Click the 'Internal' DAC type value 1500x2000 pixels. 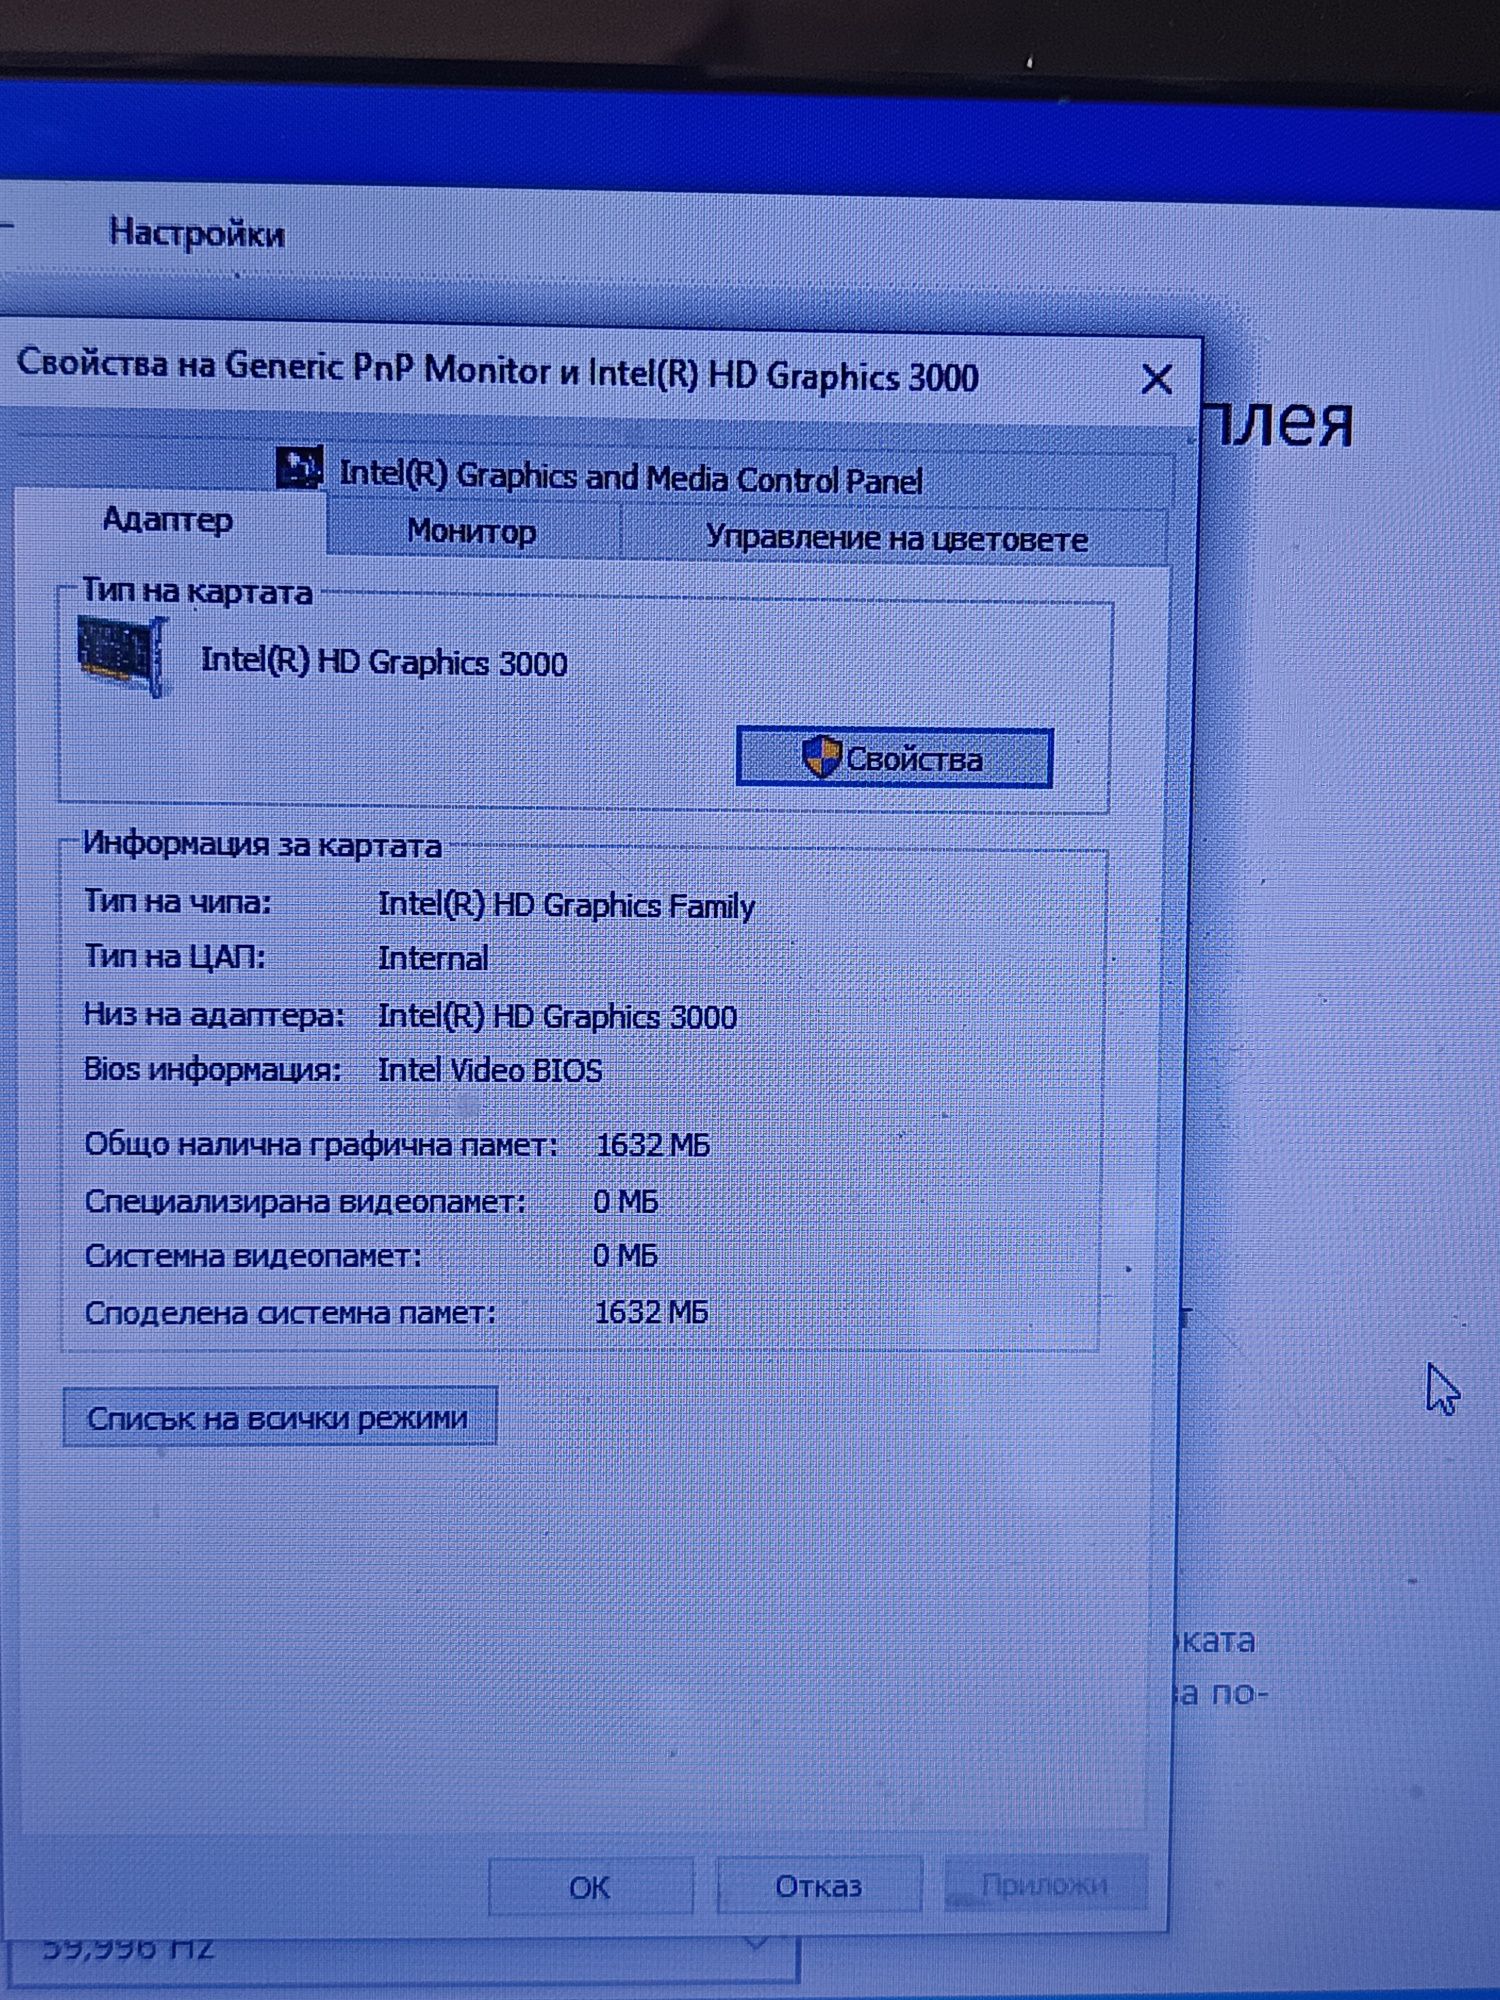[433, 959]
